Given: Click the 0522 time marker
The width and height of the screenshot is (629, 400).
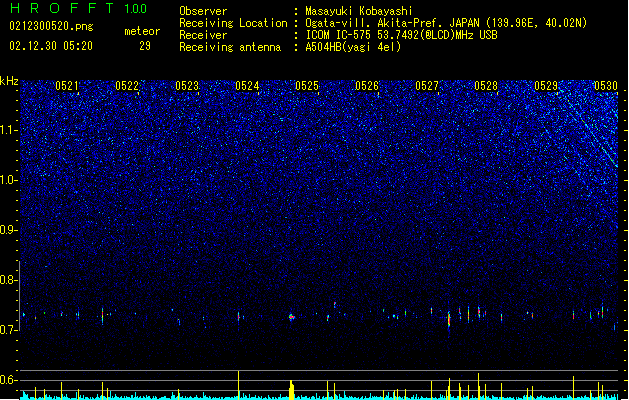Looking at the screenshot, I should 127,86.
